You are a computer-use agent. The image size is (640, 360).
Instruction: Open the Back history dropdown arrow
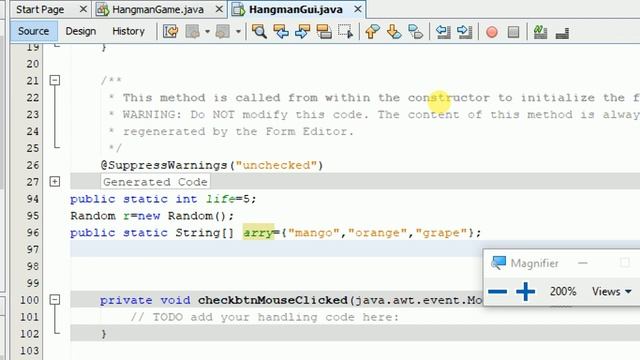pos(207,31)
